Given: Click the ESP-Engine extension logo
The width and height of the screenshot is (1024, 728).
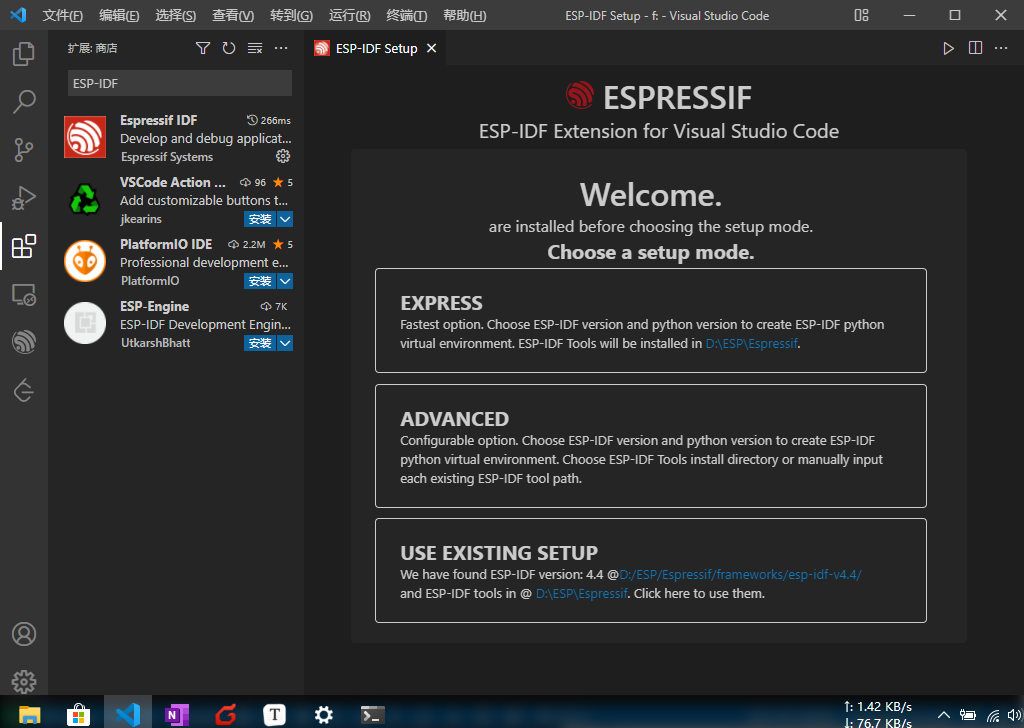Looking at the screenshot, I should (85, 323).
